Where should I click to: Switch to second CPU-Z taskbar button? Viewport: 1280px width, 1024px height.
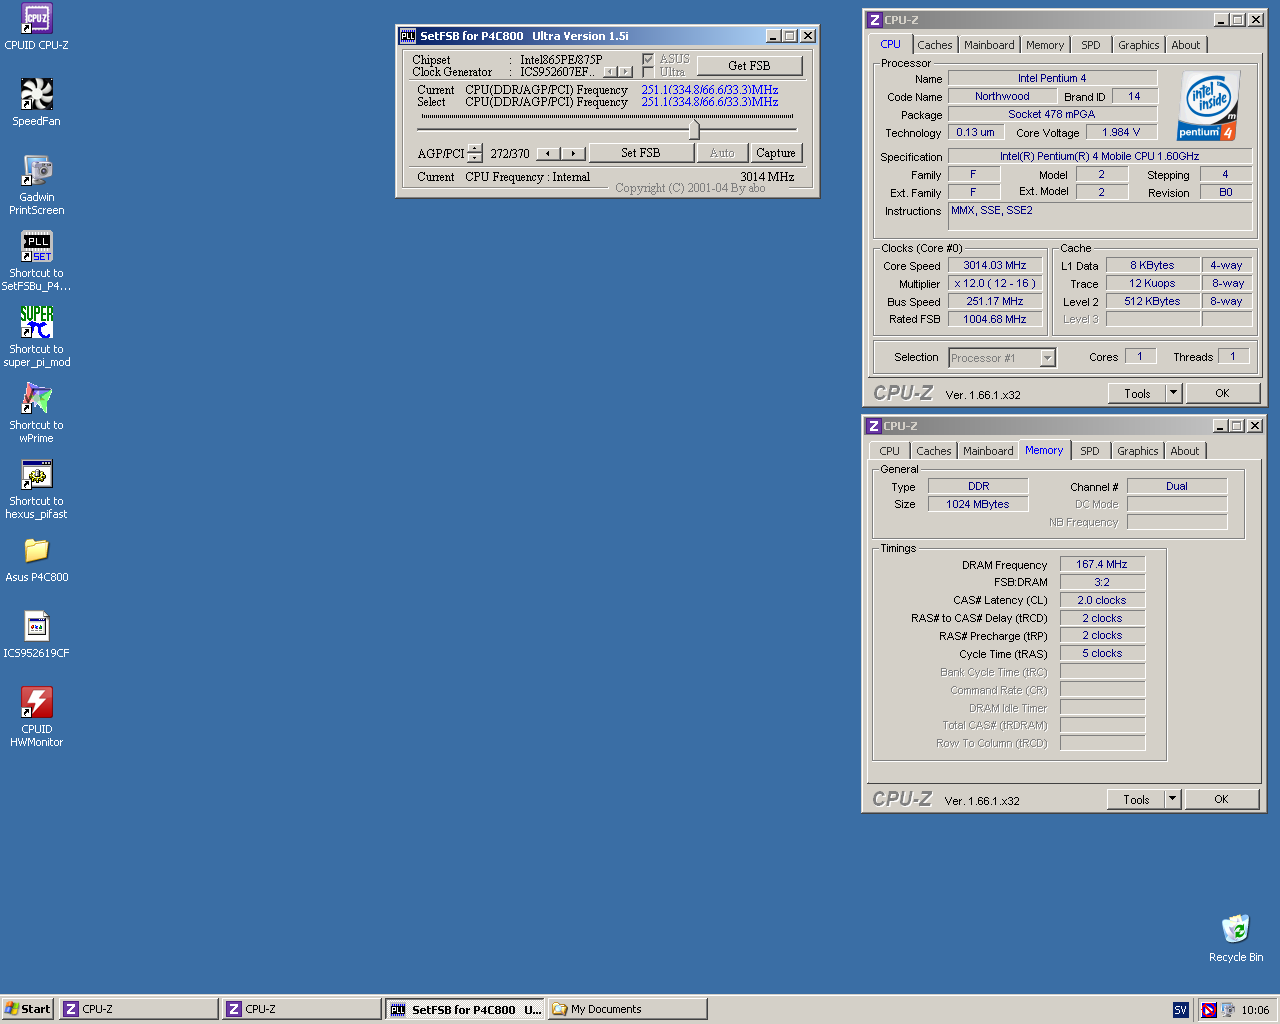pyautogui.click(x=302, y=1009)
